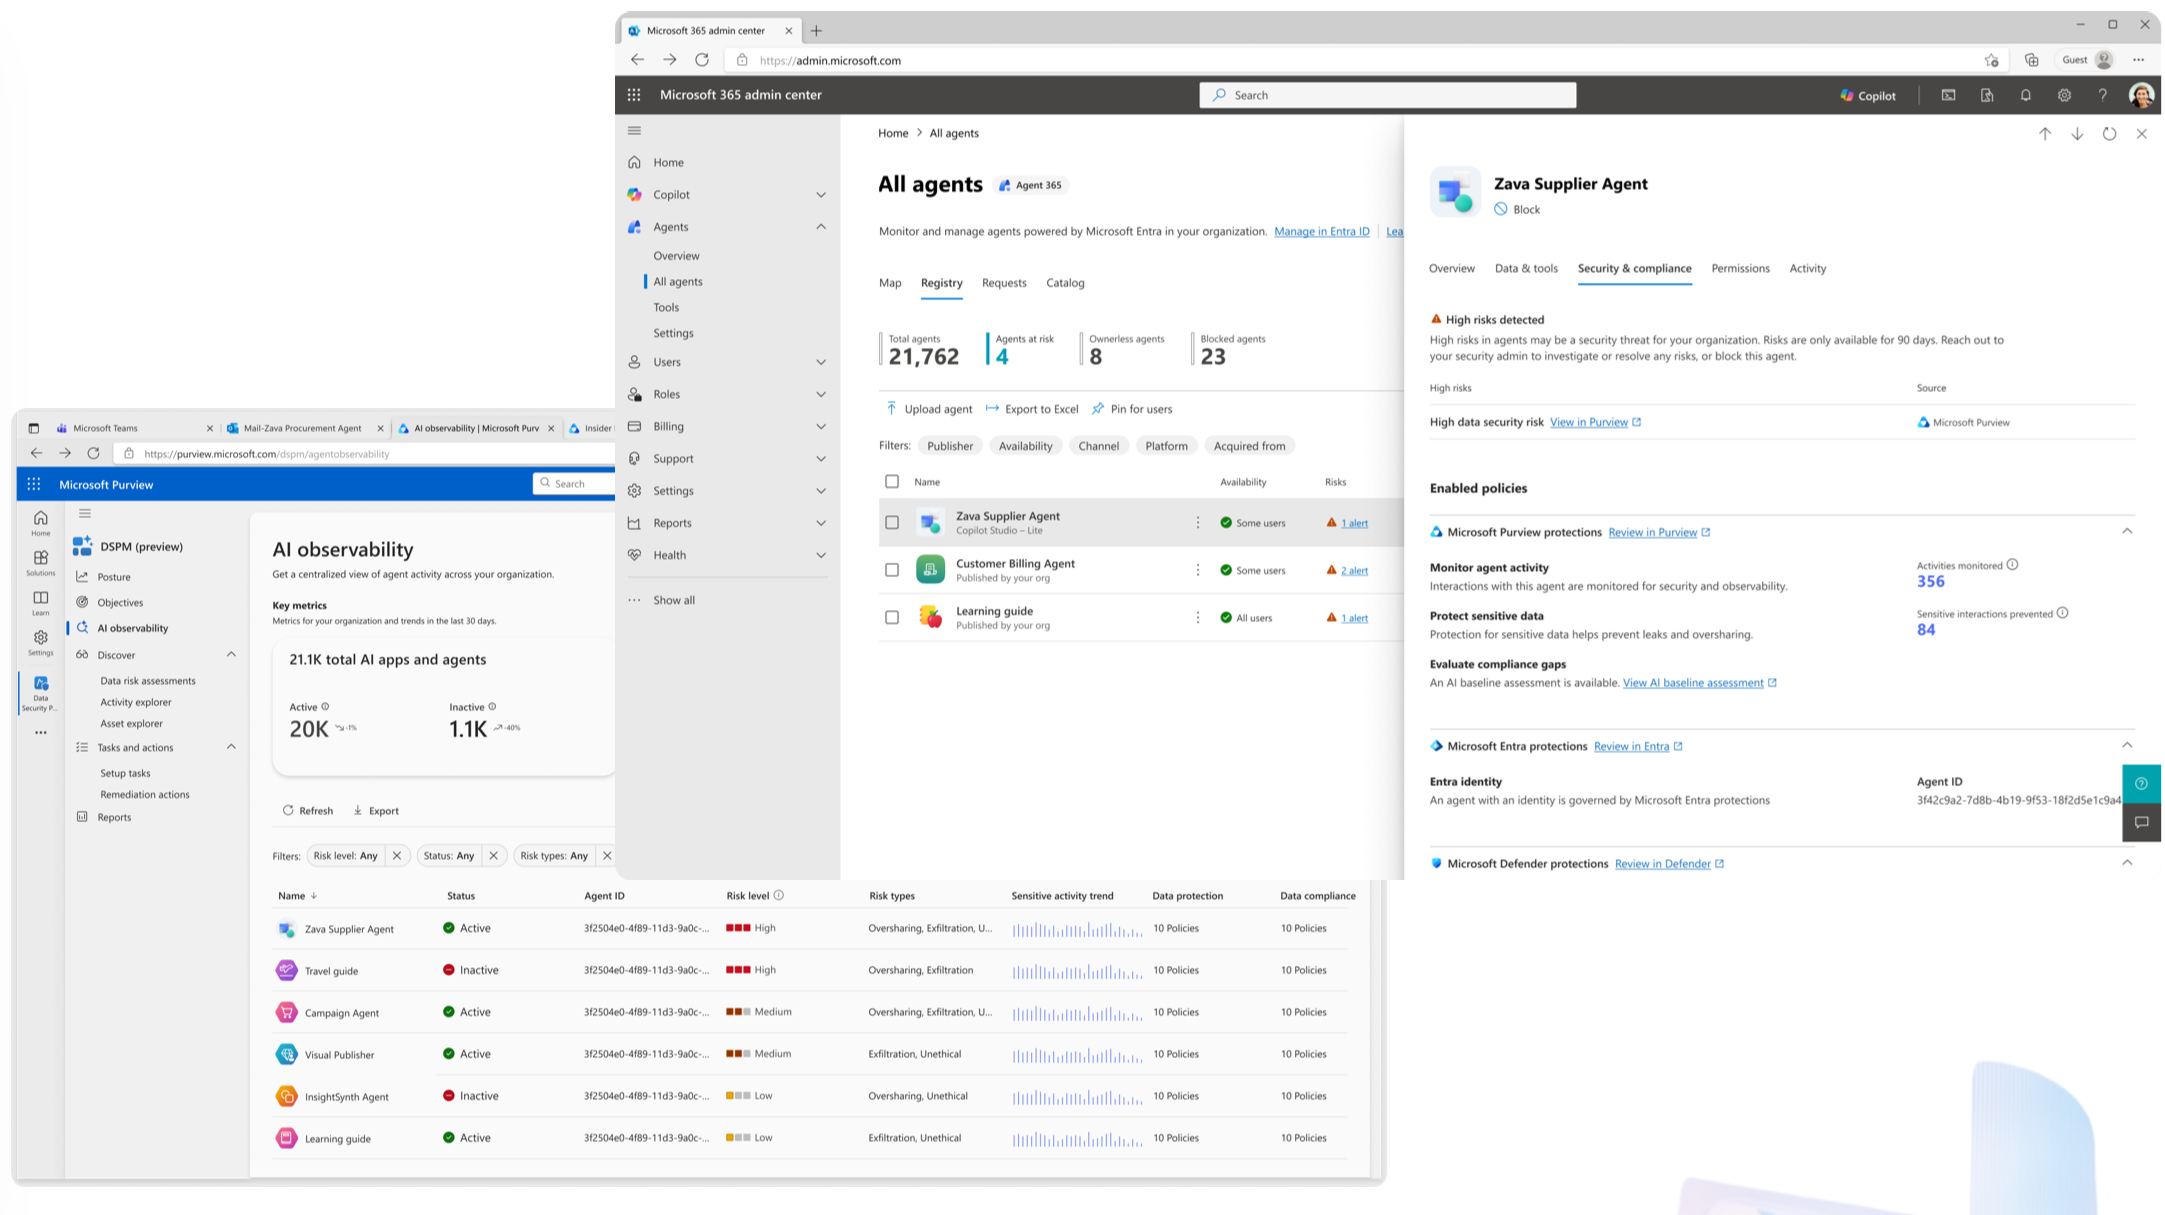Show more items in Purview left rail
2165x1215 pixels.
click(x=40, y=733)
